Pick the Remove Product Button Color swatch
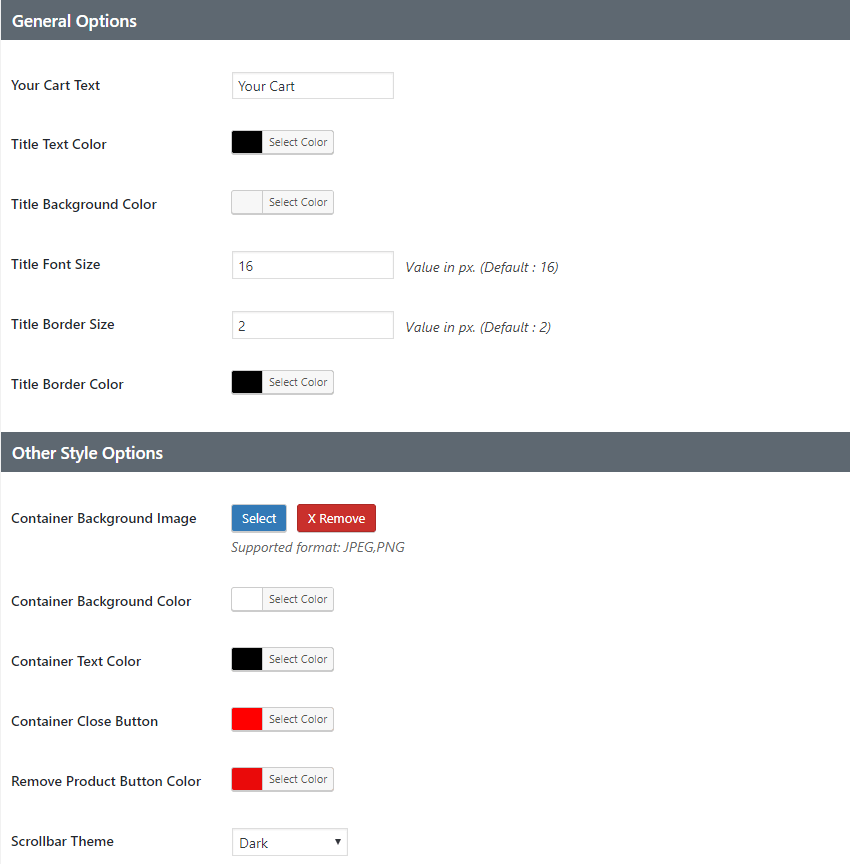The image size is (850, 864). click(247, 779)
